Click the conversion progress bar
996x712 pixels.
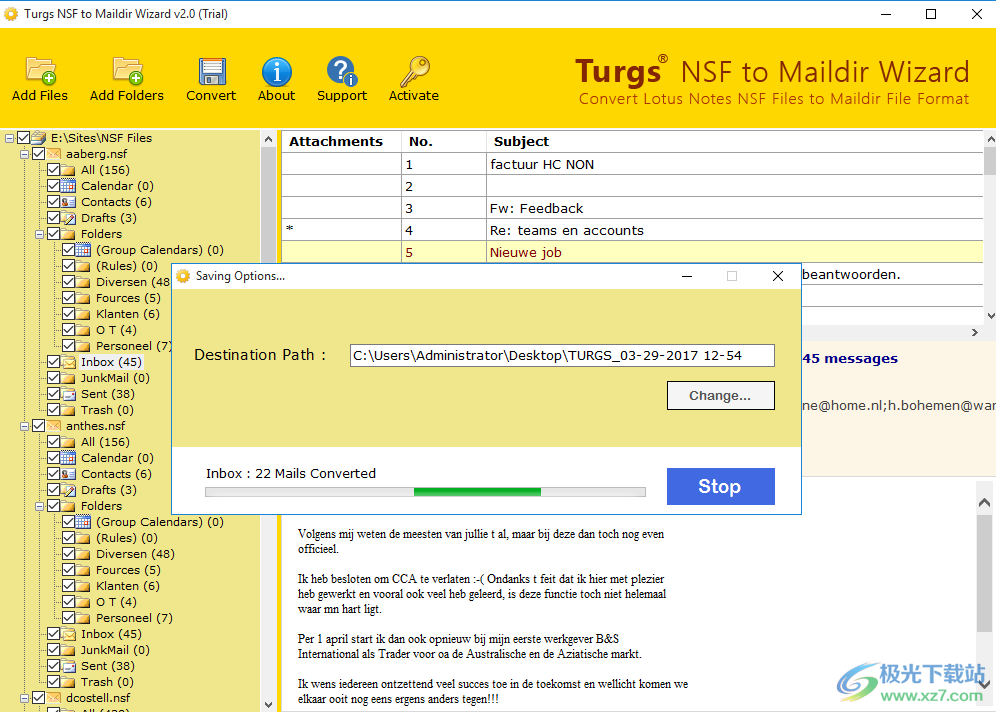426,492
